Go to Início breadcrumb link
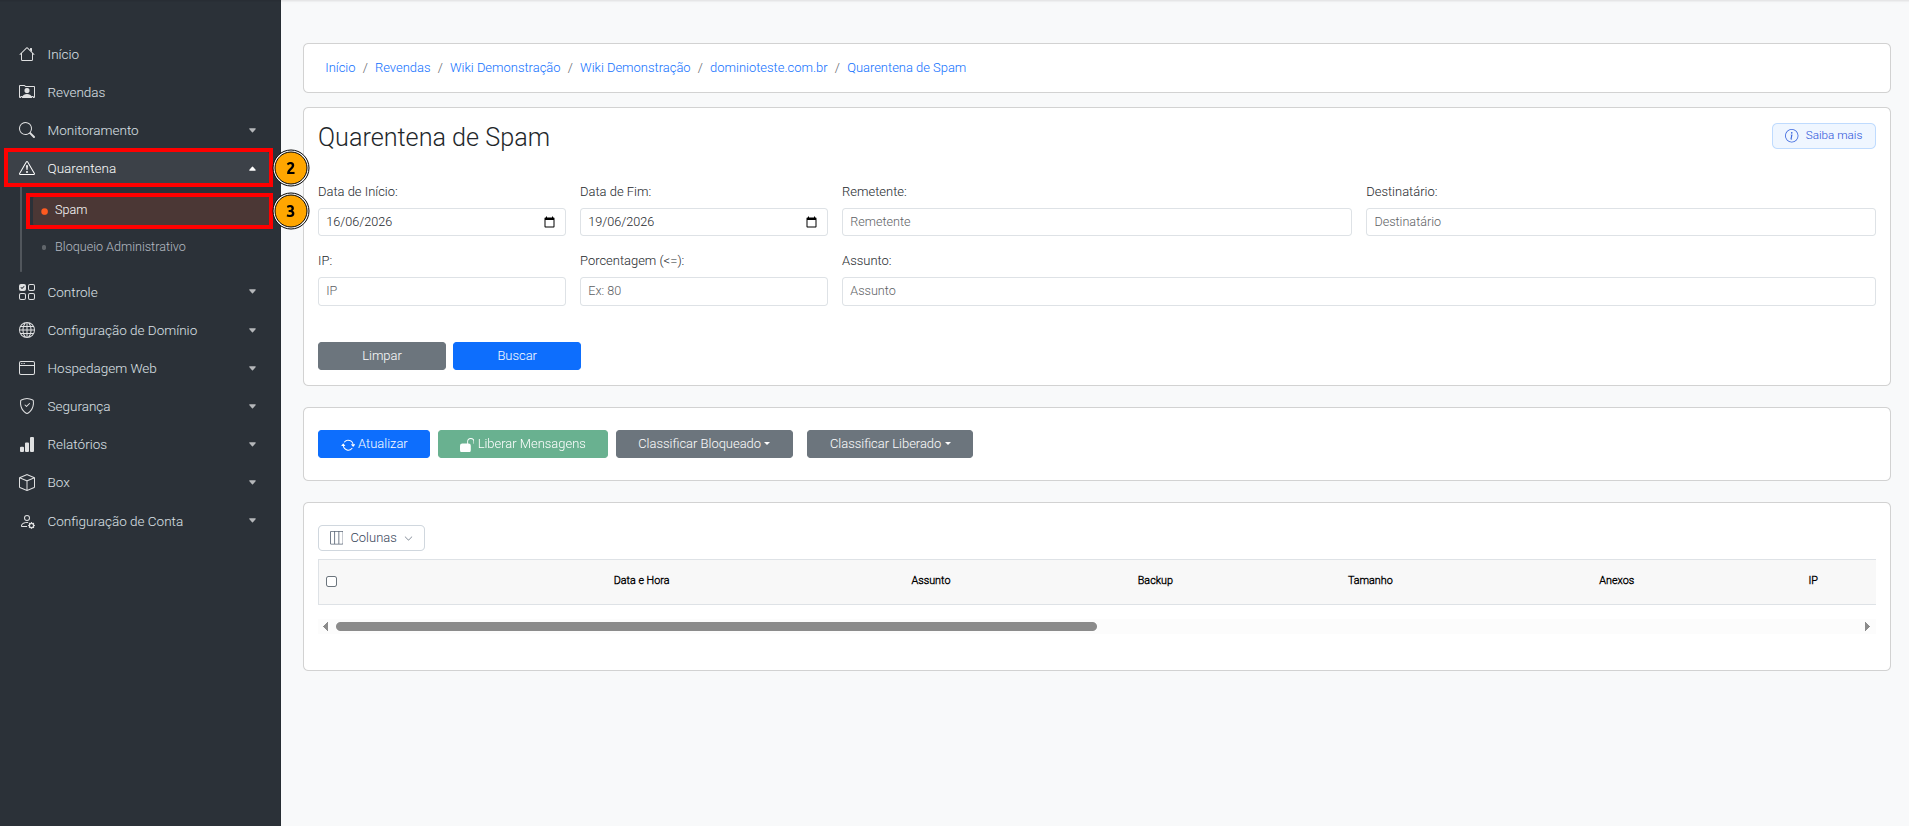 pos(340,68)
